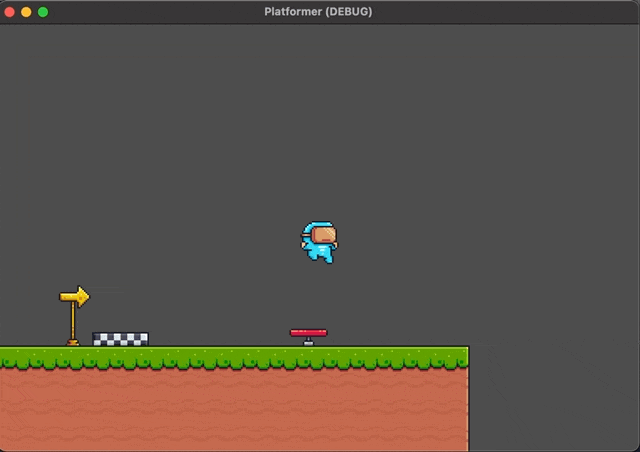
Task: Click the astronaut's brown helmet visor
Action: [324, 236]
